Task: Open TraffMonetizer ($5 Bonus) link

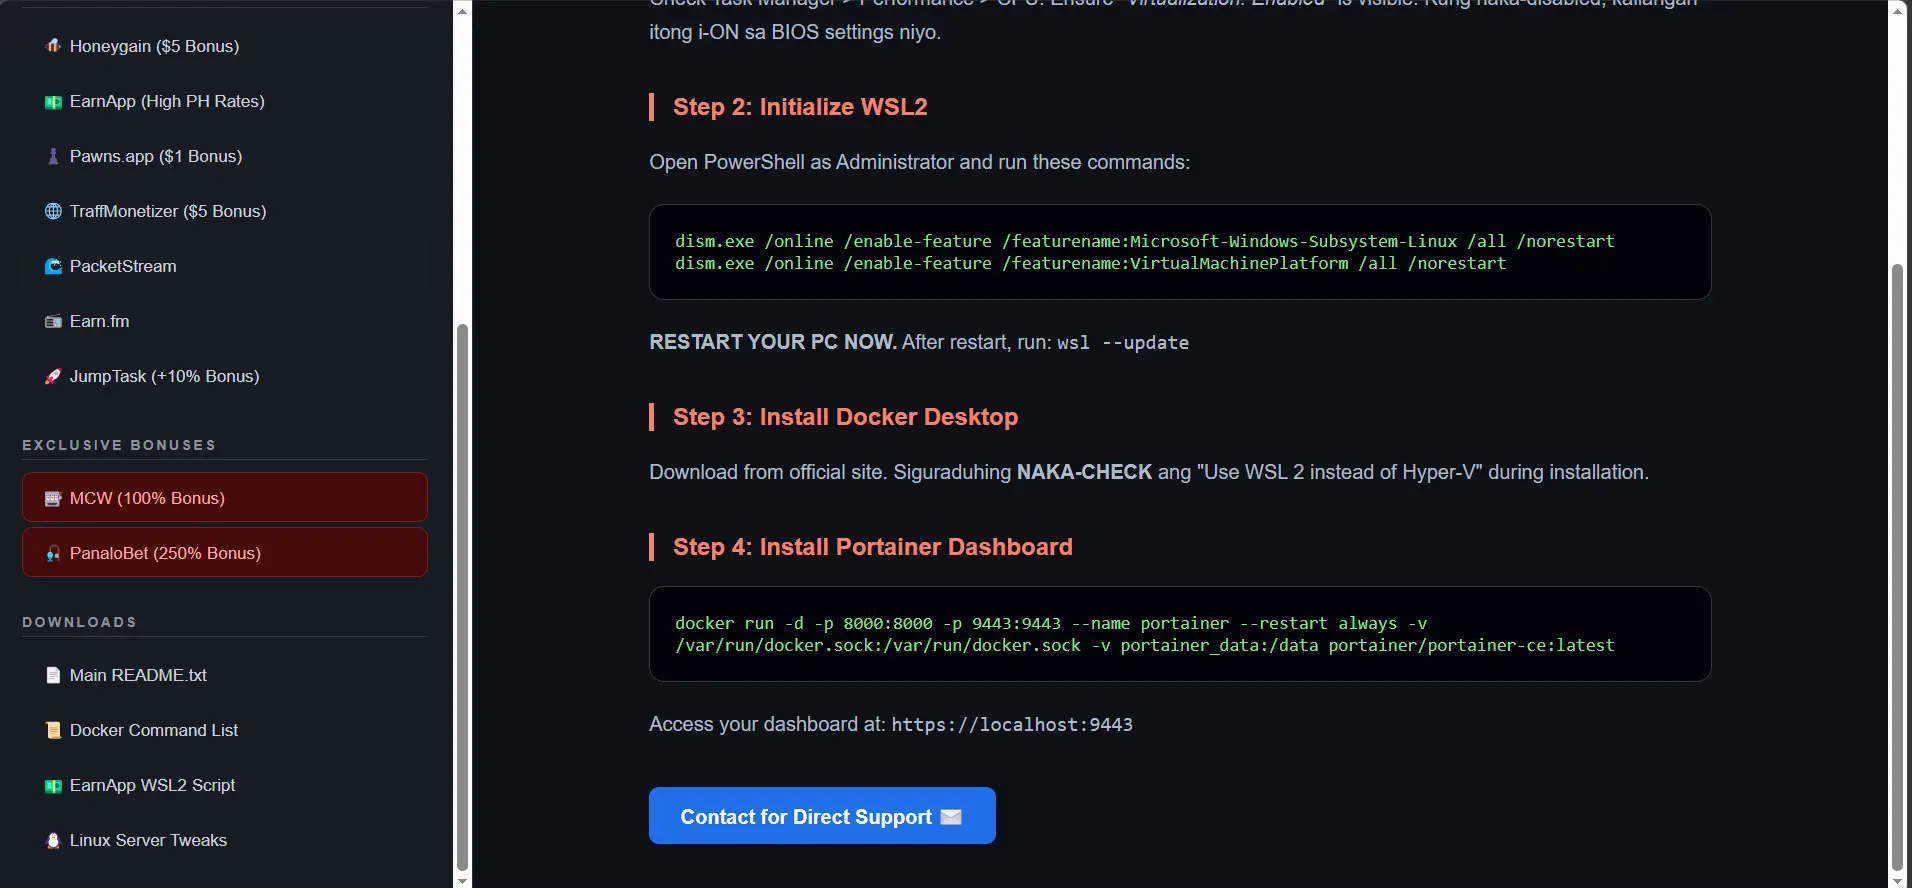Action: 225,211
